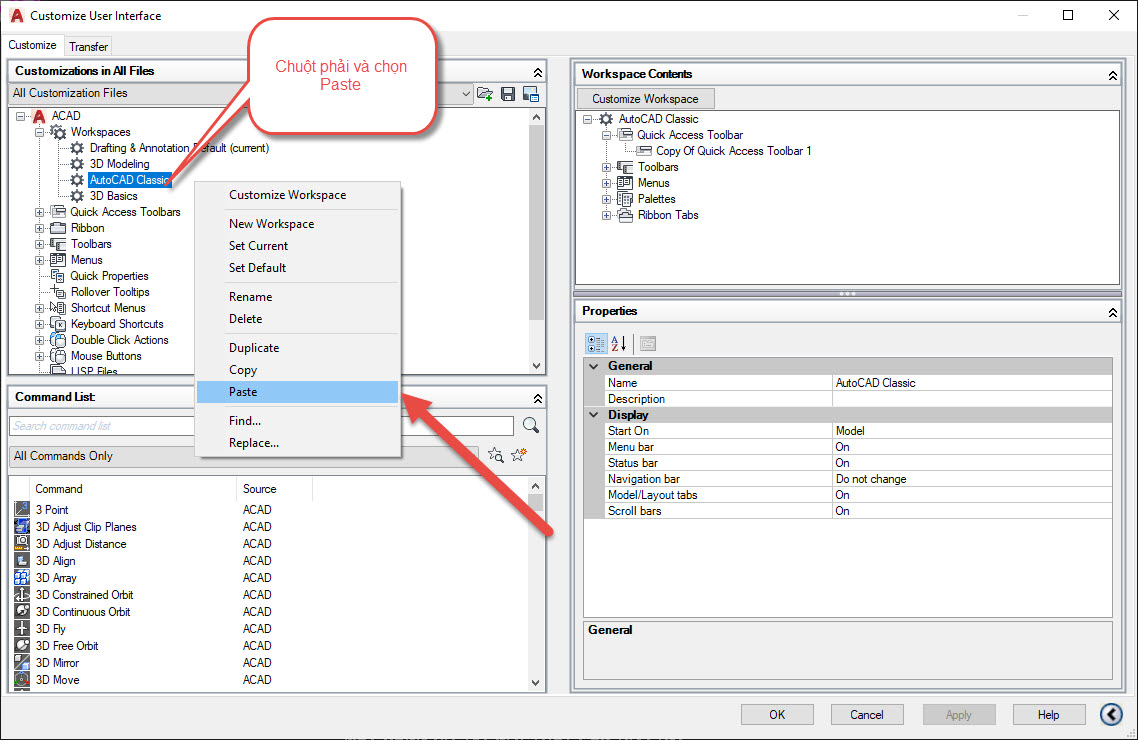Sort properties alphabetically with A-Z icon
Viewport: 1138px width, 740px height.
pyautogui.click(x=619, y=343)
